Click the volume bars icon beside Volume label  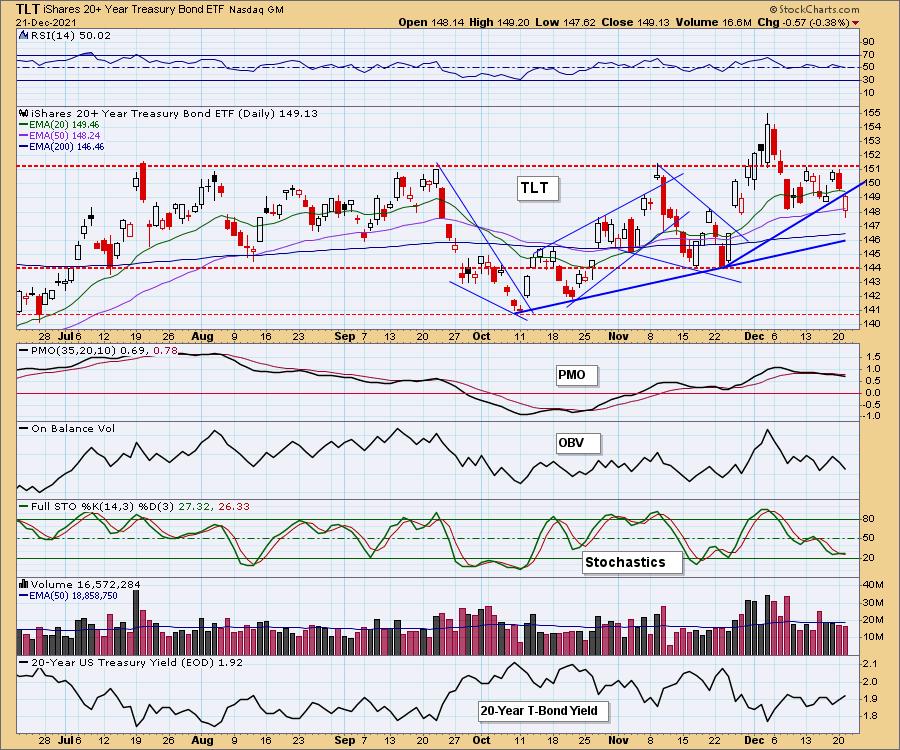[24, 584]
